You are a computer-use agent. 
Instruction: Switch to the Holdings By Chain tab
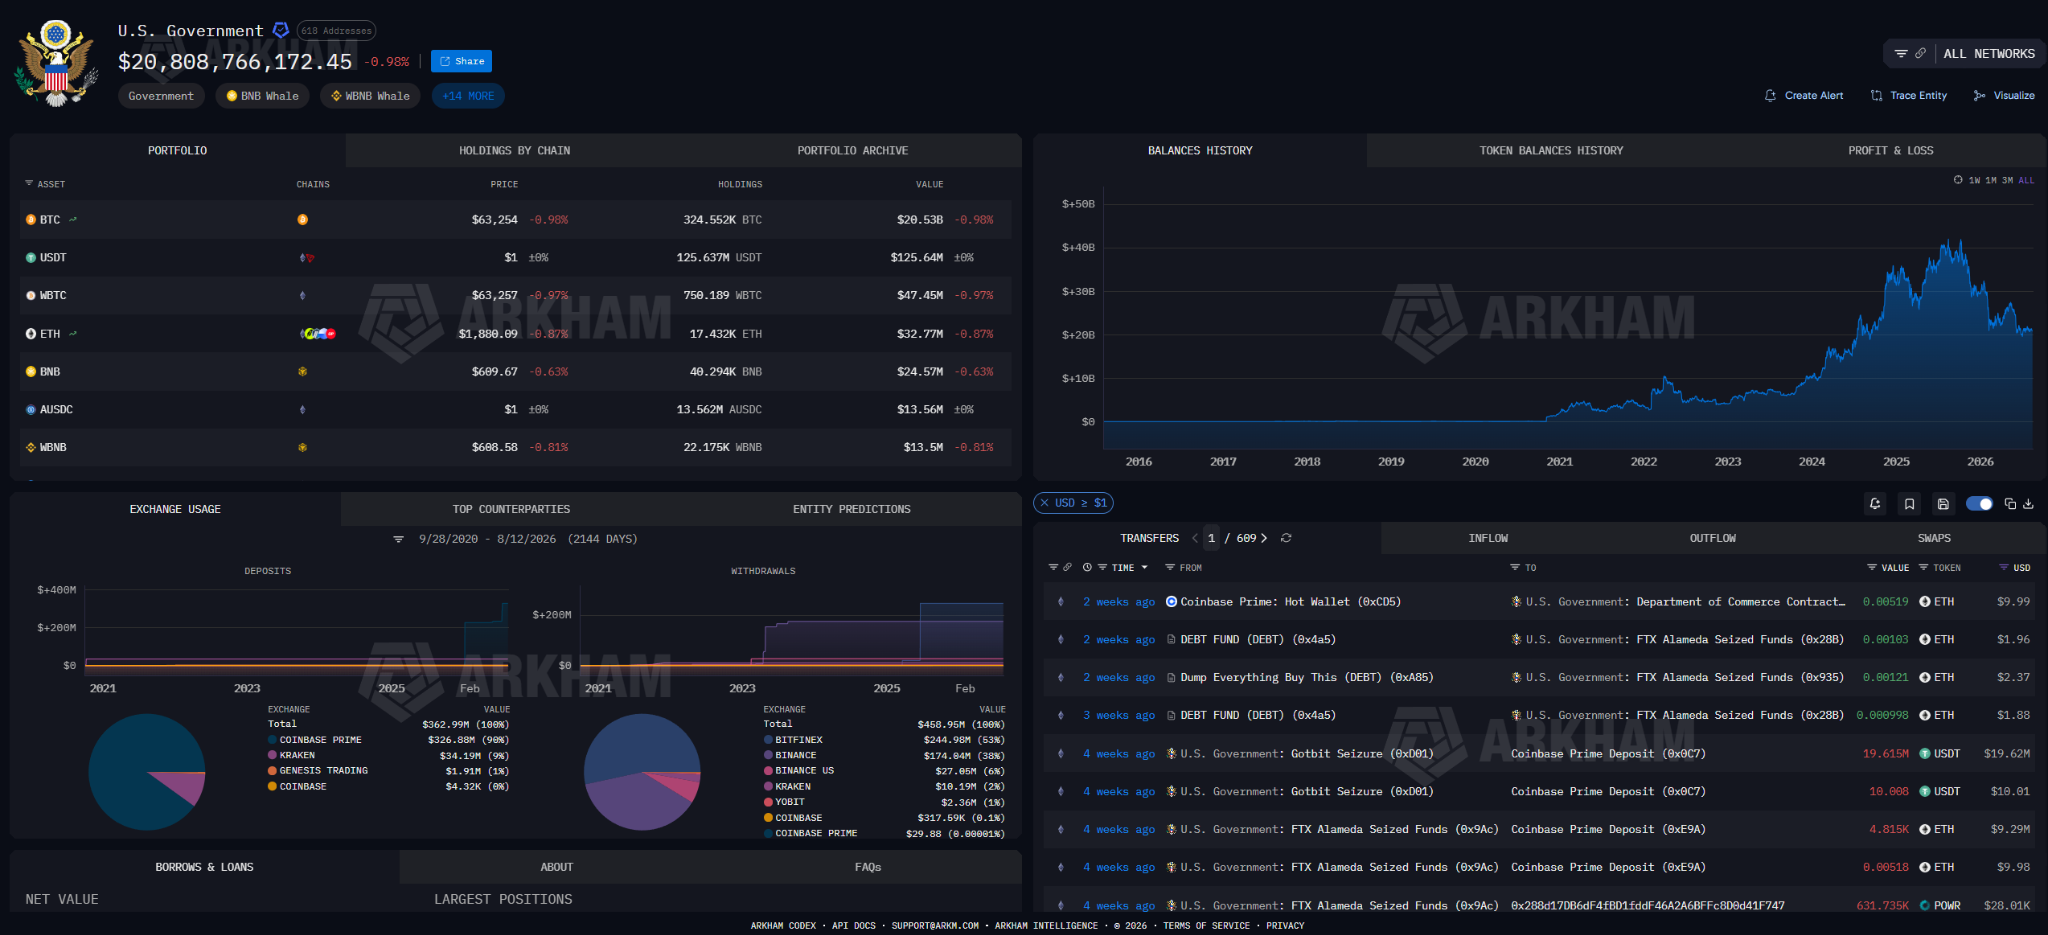click(514, 151)
